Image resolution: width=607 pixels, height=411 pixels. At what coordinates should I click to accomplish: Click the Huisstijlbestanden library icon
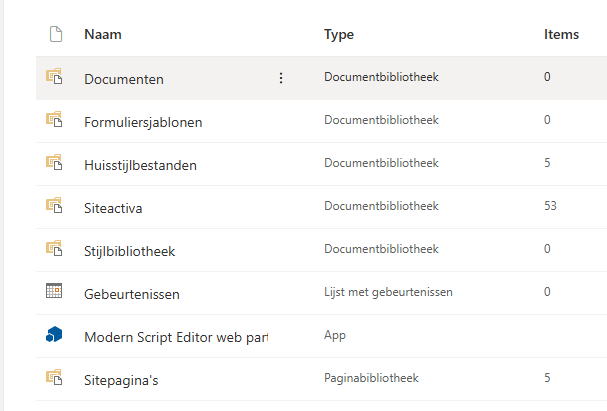pyautogui.click(x=54, y=163)
